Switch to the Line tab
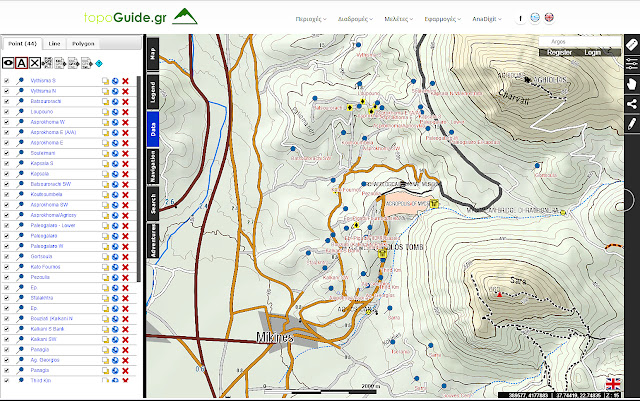The width and height of the screenshot is (640, 401). [54, 44]
